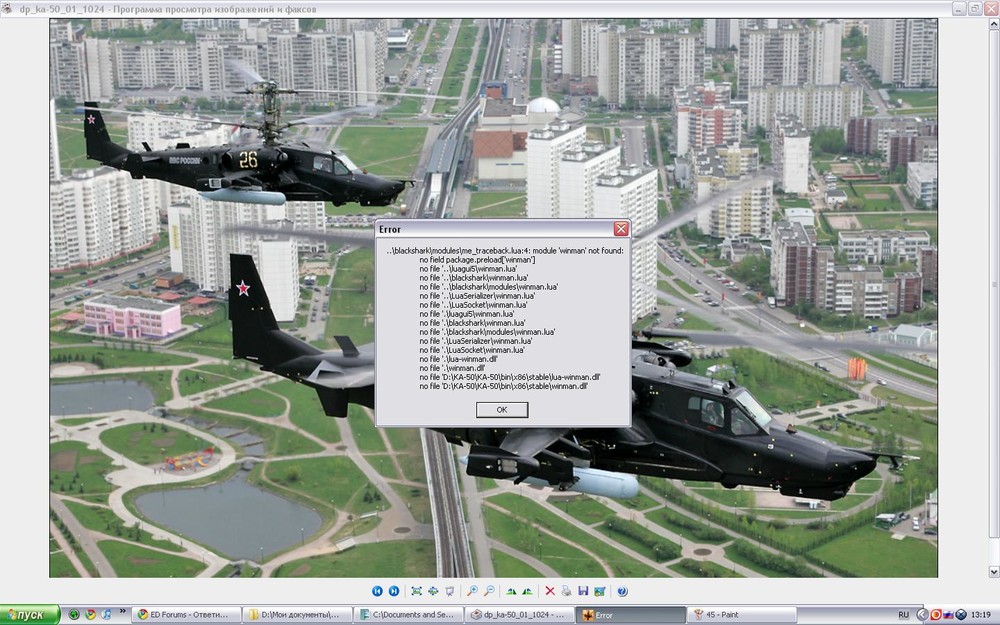
Task: Click the line ending "stable\lua-winman.dll'"
Action: 510,377
